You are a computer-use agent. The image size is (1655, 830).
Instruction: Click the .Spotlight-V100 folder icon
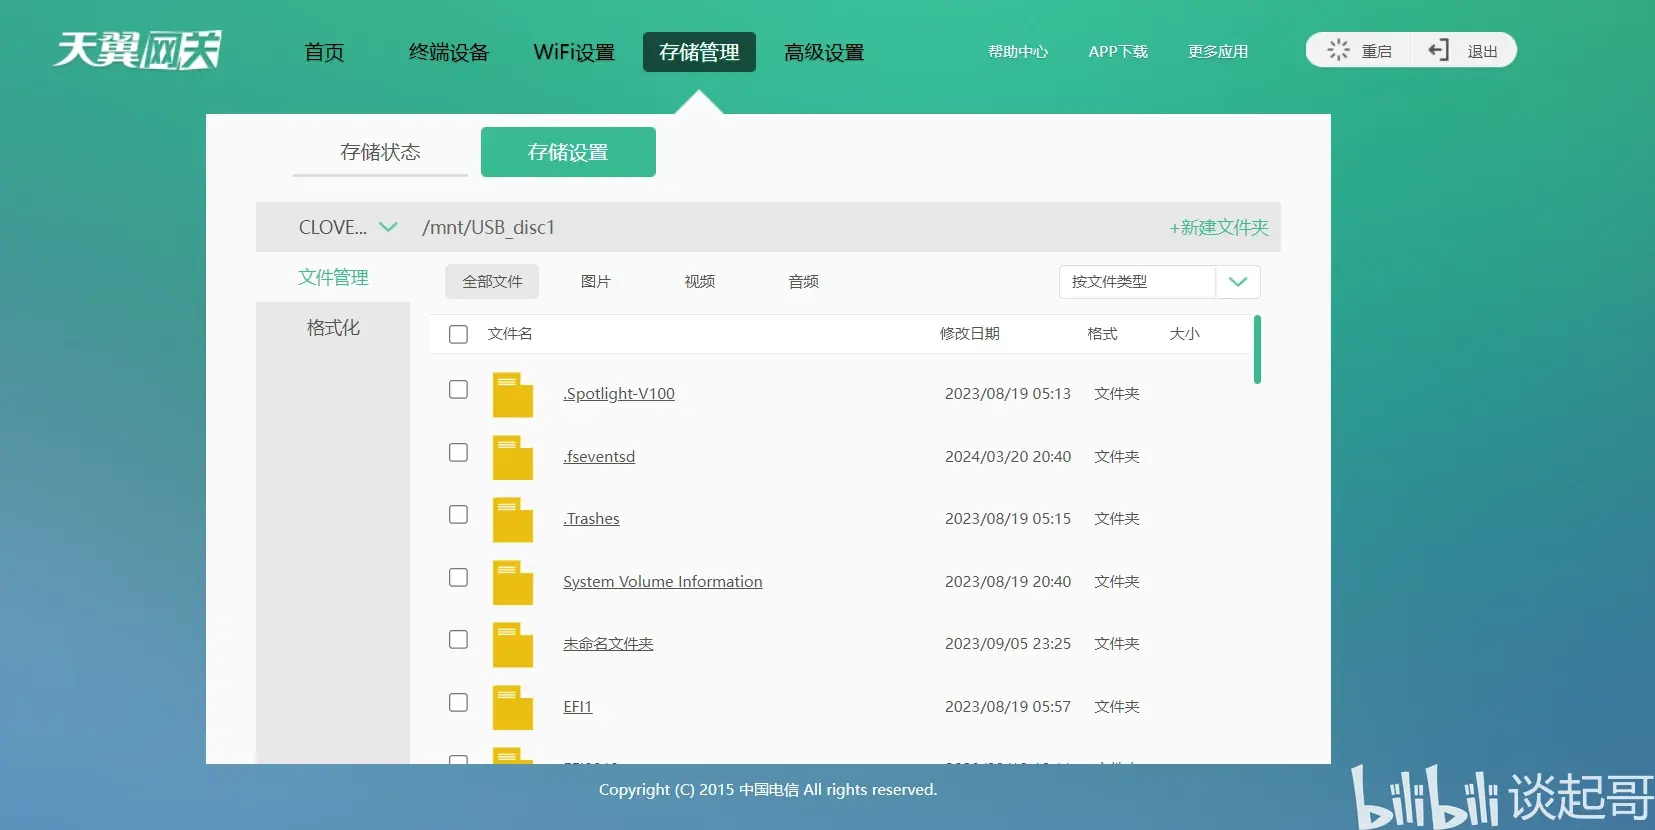[x=512, y=394]
